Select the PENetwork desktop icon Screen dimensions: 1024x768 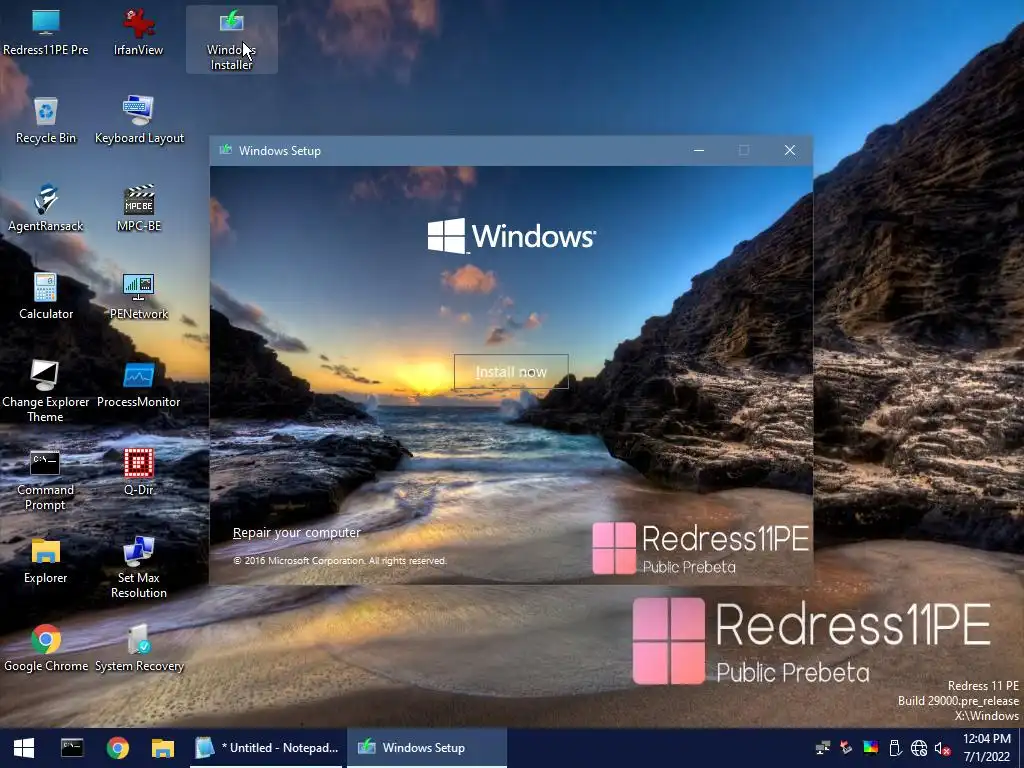(x=138, y=296)
